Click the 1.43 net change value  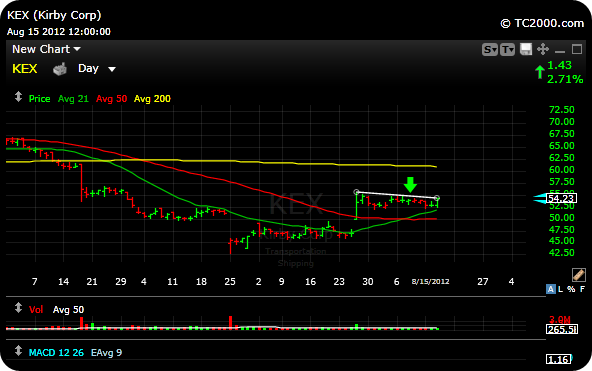tap(560, 65)
